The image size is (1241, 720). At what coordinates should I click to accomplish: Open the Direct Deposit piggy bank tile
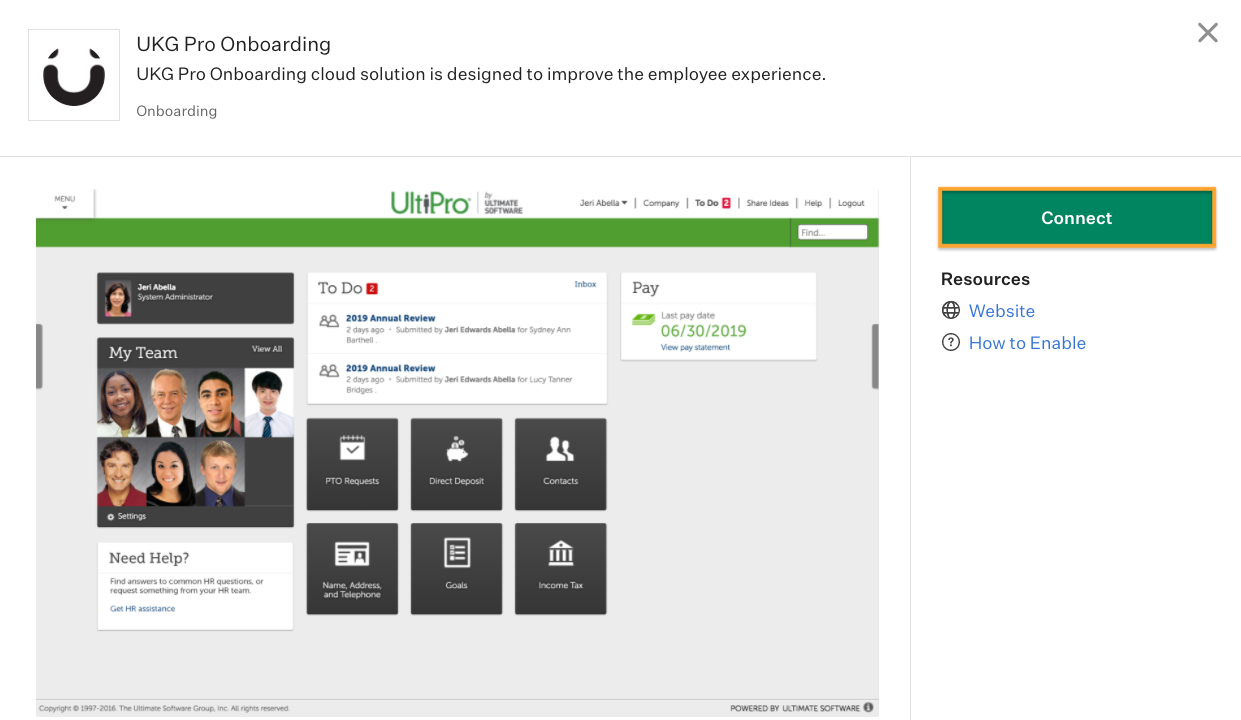coord(456,464)
